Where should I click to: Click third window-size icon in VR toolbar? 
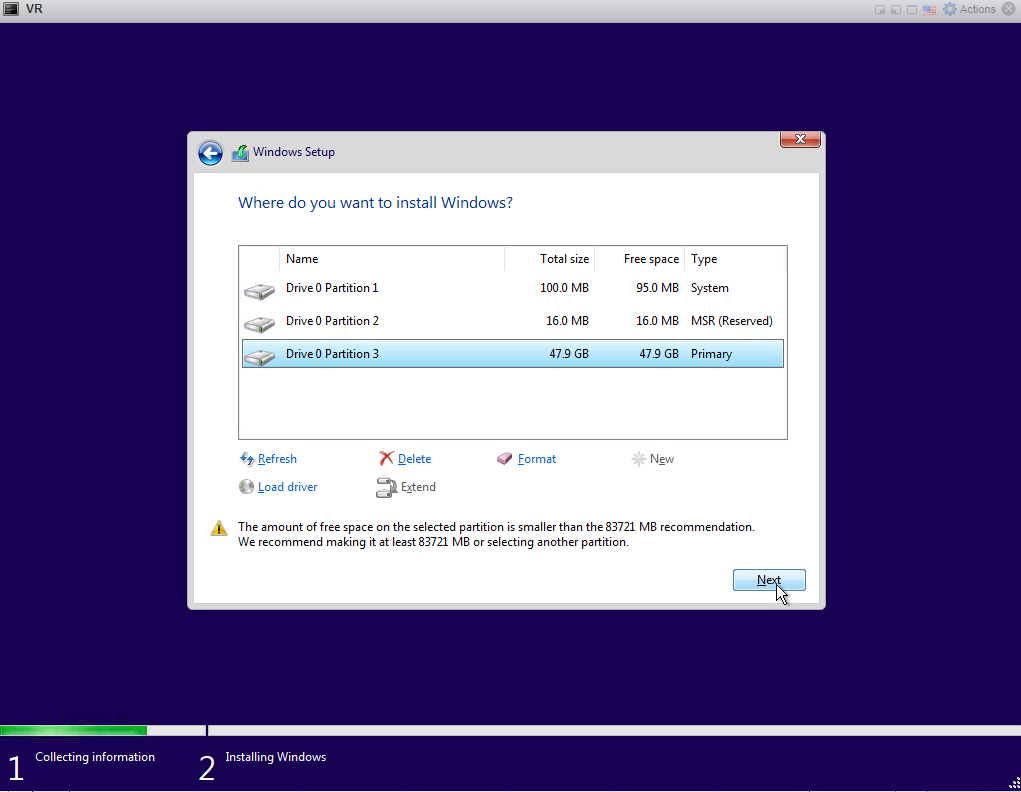coord(912,10)
